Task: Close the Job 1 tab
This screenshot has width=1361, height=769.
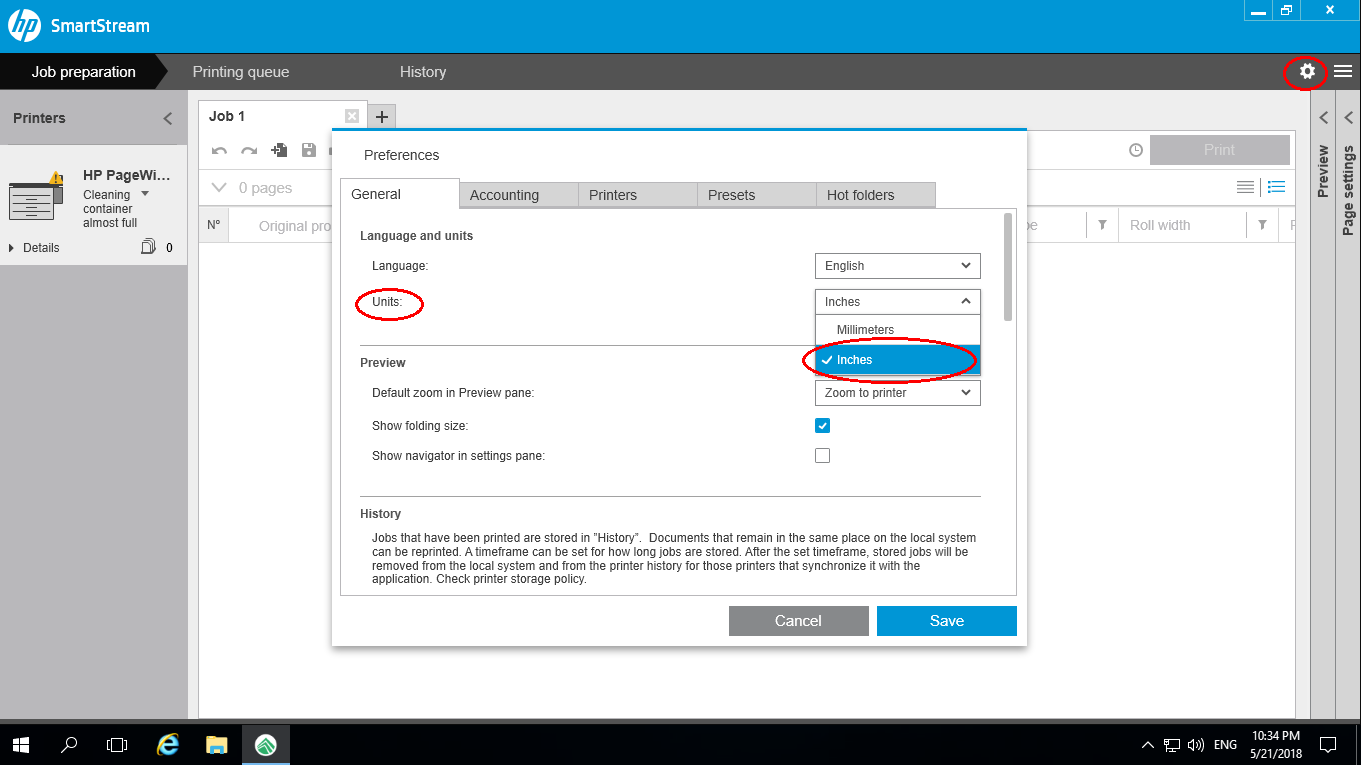Action: [351, 116]
